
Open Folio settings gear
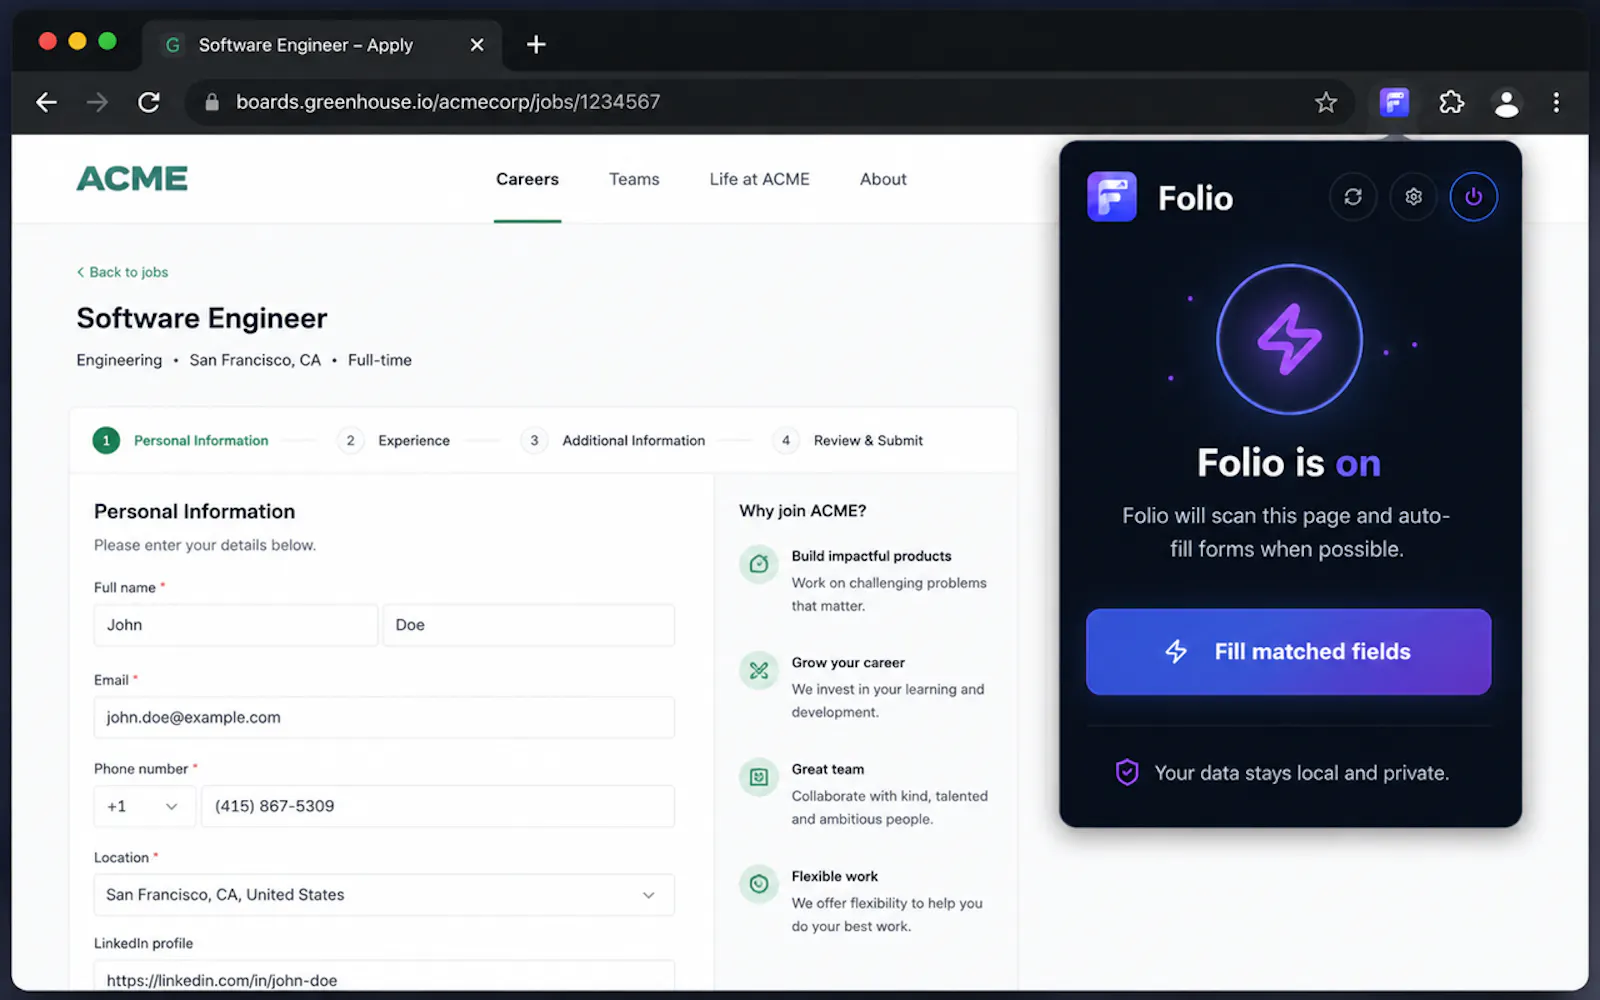(x=1413, y=197)
